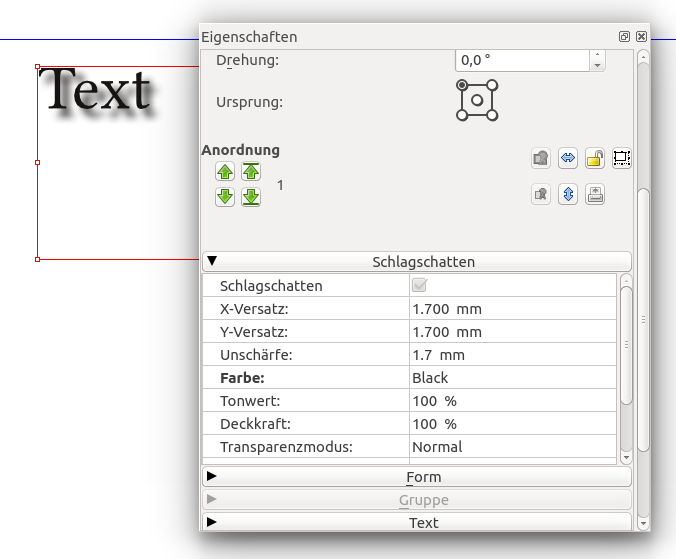Image resolution: width=676 pixels, height=559 pixels.
Task: Lower the object one level down
Action: point(225,196)
